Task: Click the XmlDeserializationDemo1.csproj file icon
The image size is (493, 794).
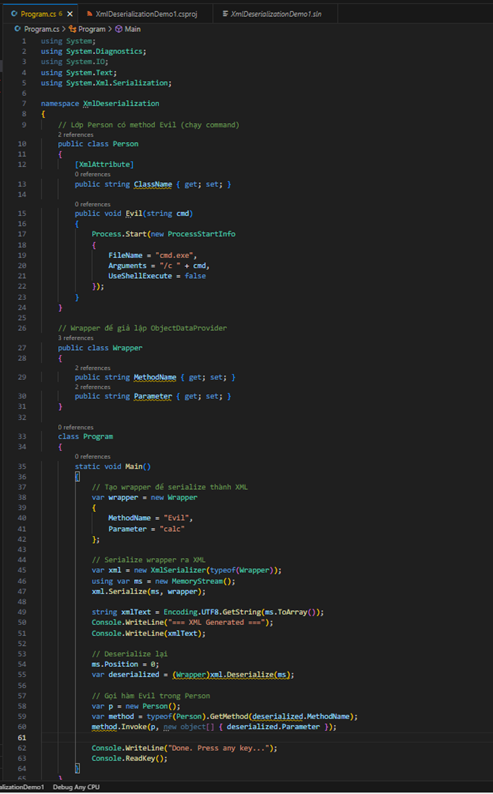Action: pyautogui.click(x=90, y=14)
